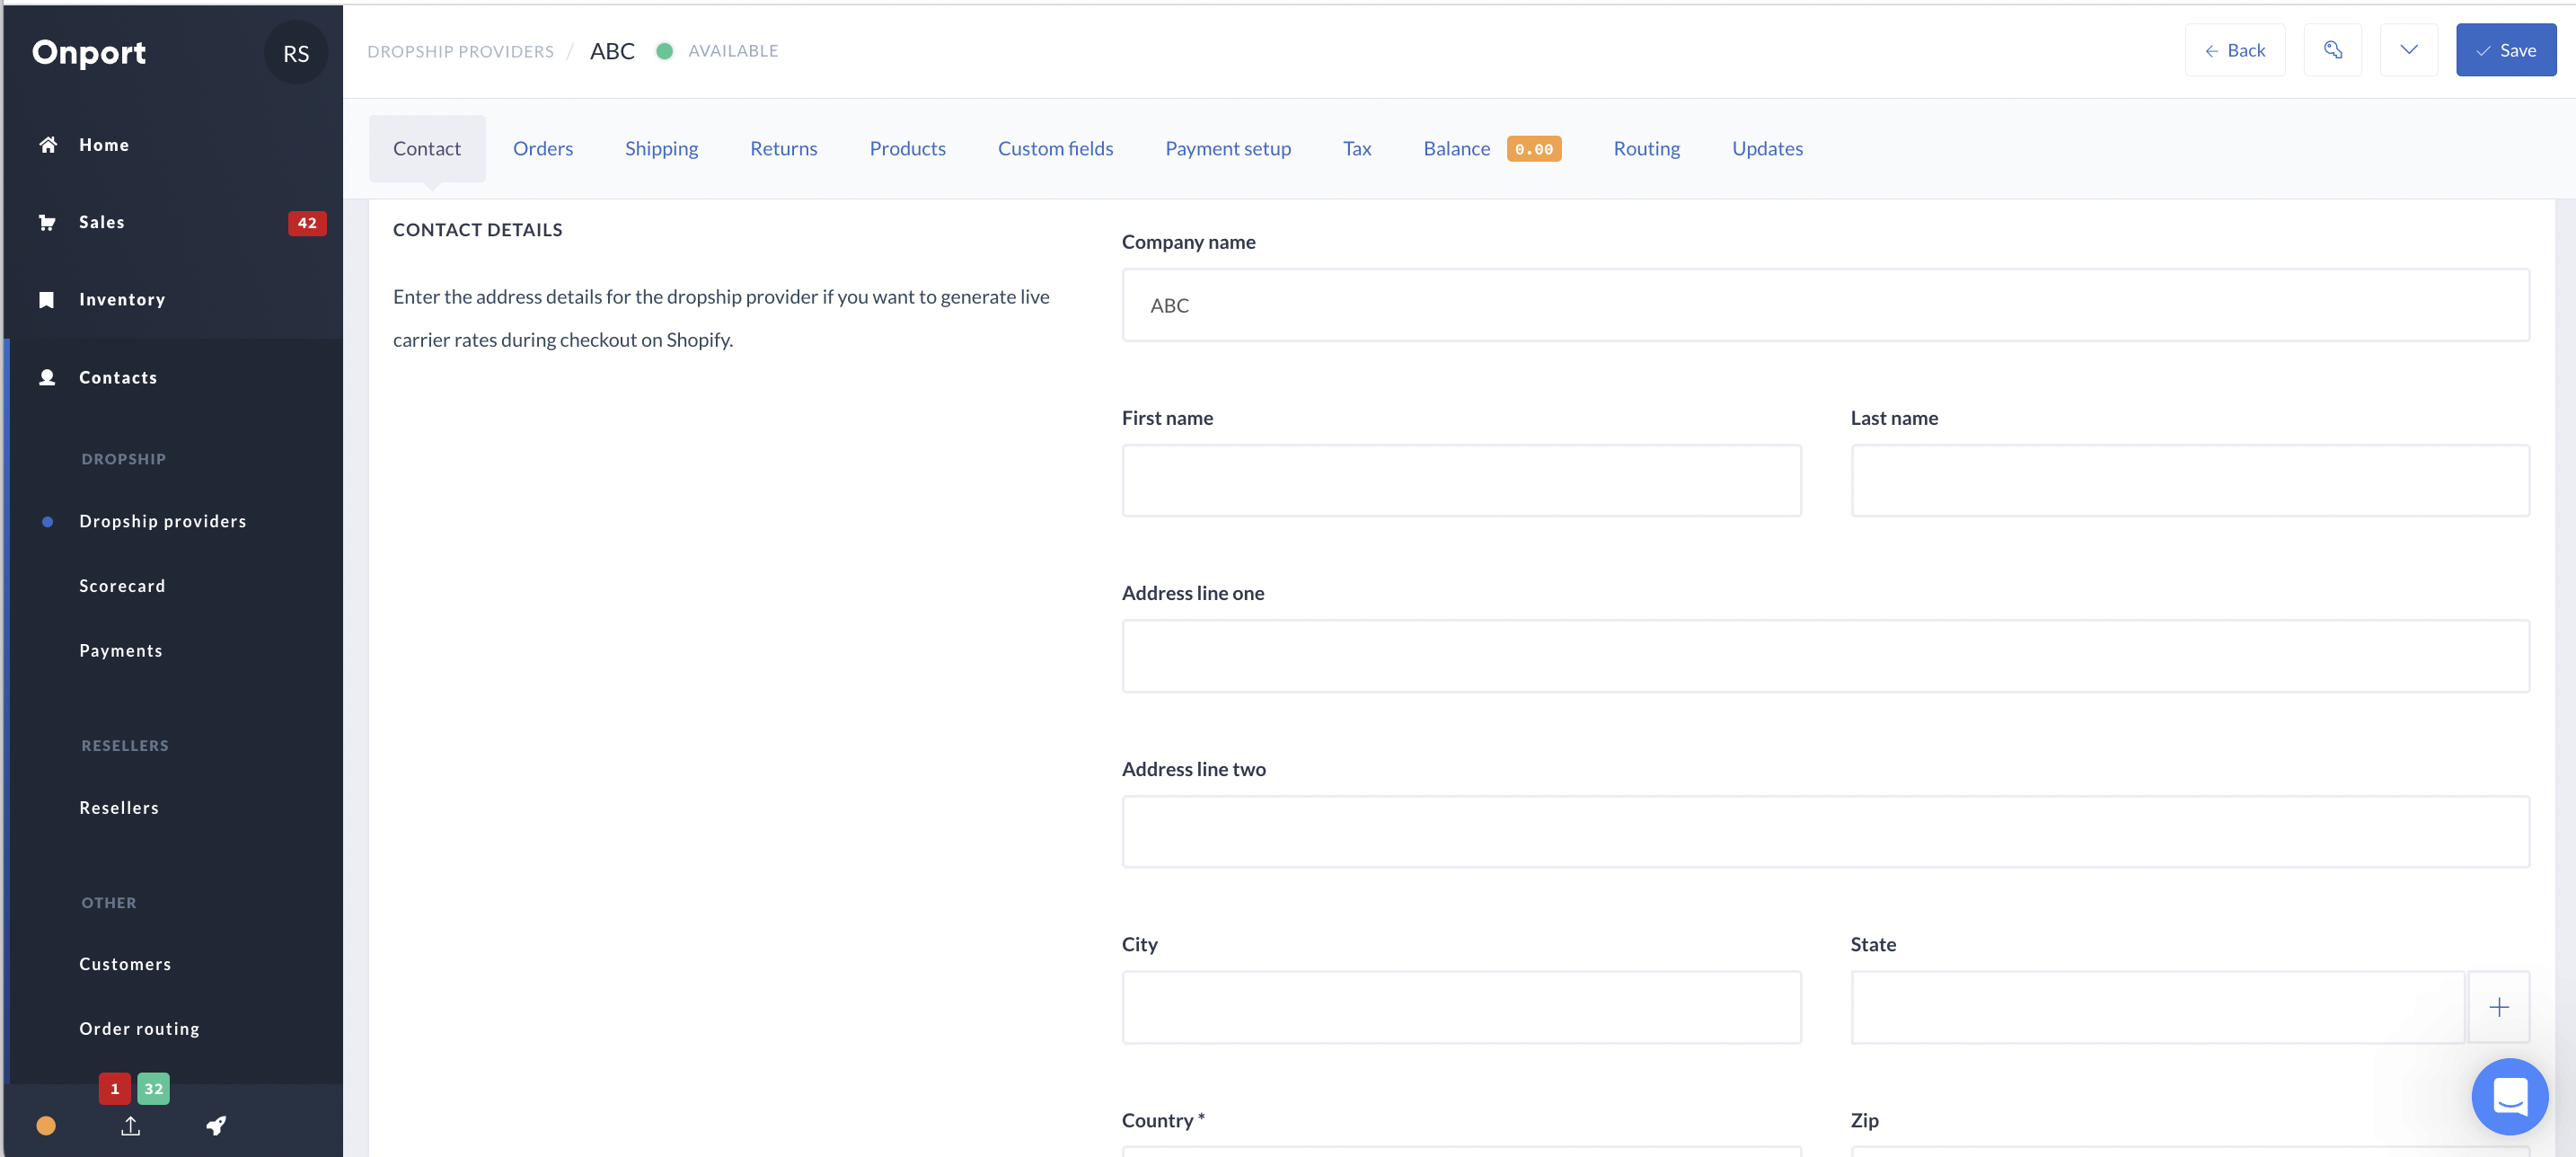View the Balance tab
The height and width of the screenshot is (1157, 2576).
click(1457, 148)
